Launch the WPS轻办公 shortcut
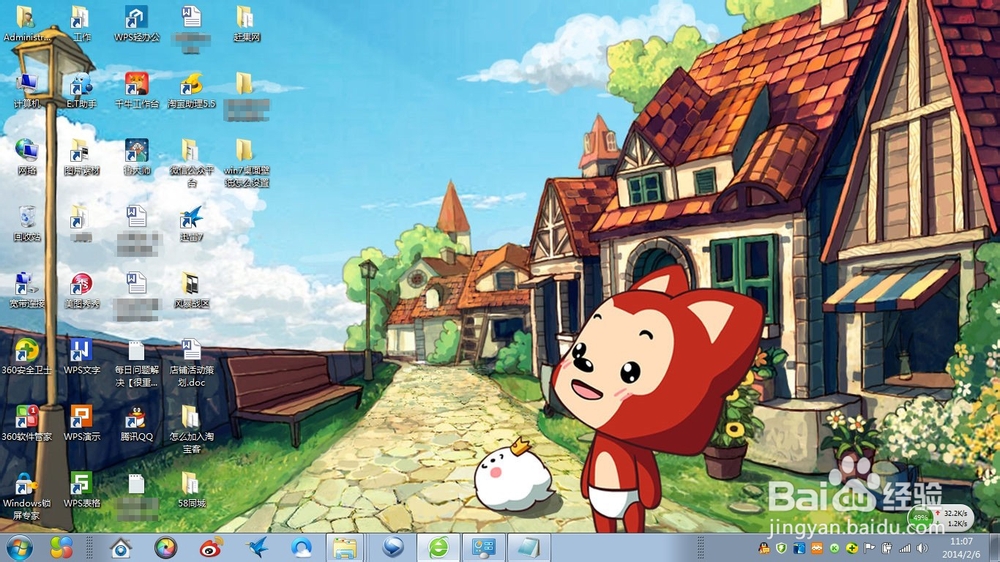Image resolution: width=1000 pixels, height=562 pixels. click(136, 24)
